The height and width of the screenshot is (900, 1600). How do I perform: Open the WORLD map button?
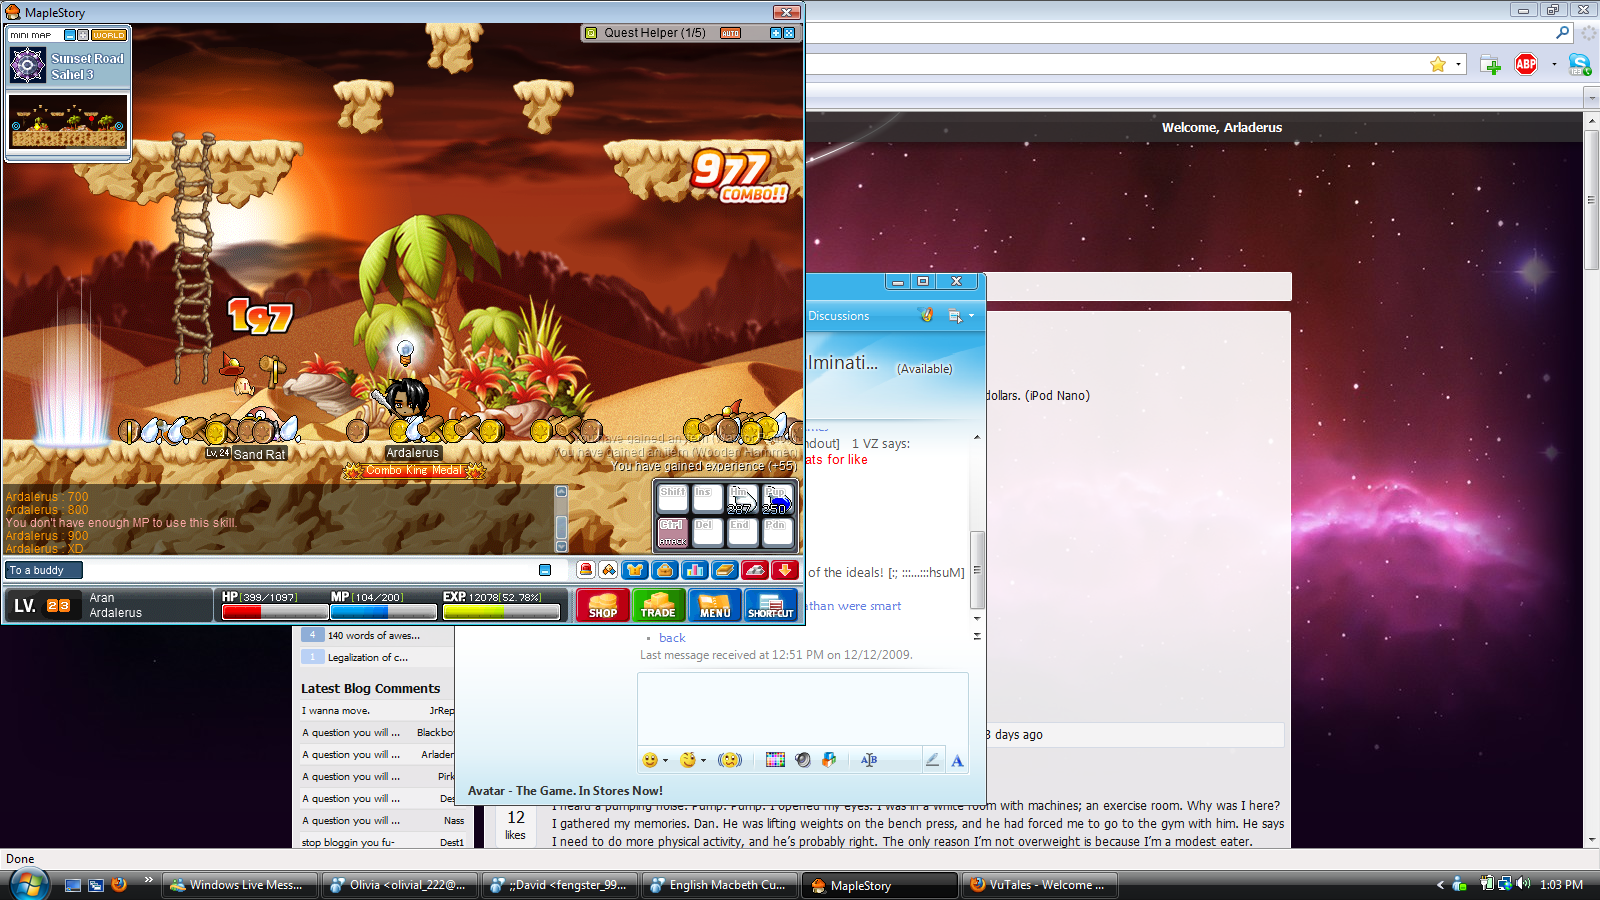[x=109, y=35]
